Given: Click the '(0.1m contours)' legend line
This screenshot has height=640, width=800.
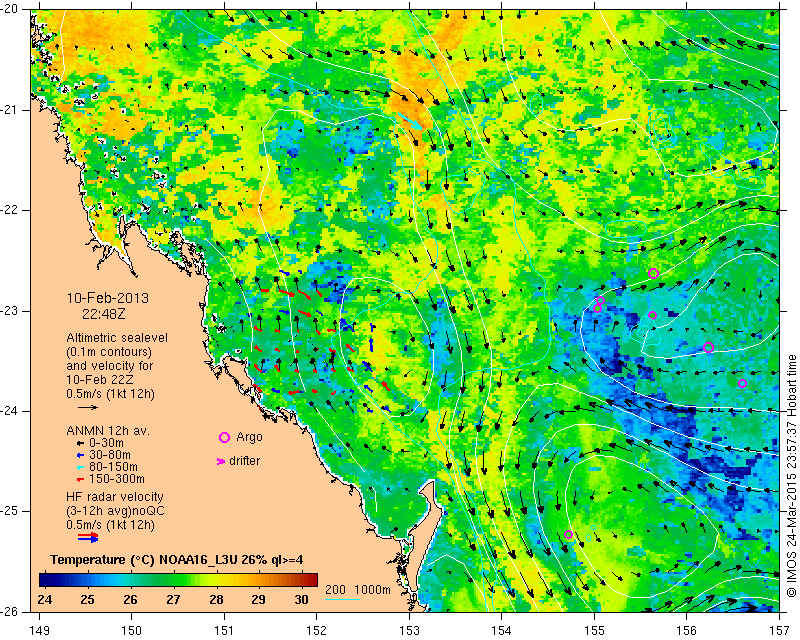Looking at the screenshot, I should click(x=109, y=352).
